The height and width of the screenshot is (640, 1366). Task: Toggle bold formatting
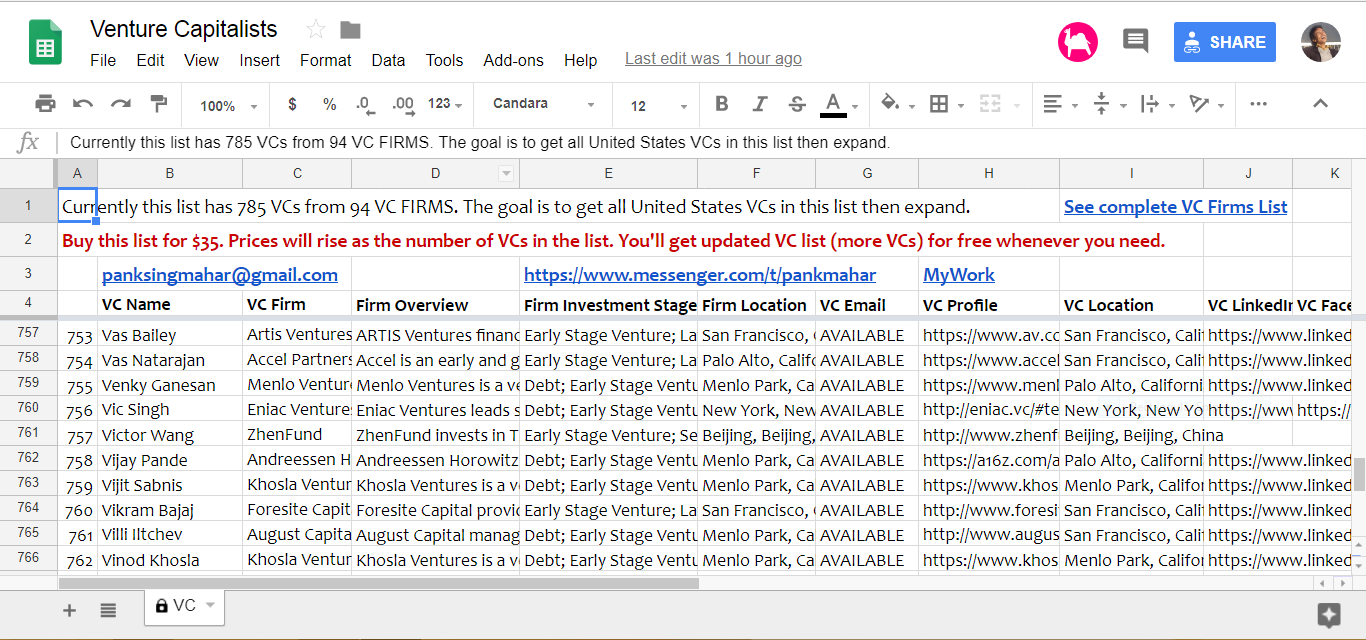point(722,104)
